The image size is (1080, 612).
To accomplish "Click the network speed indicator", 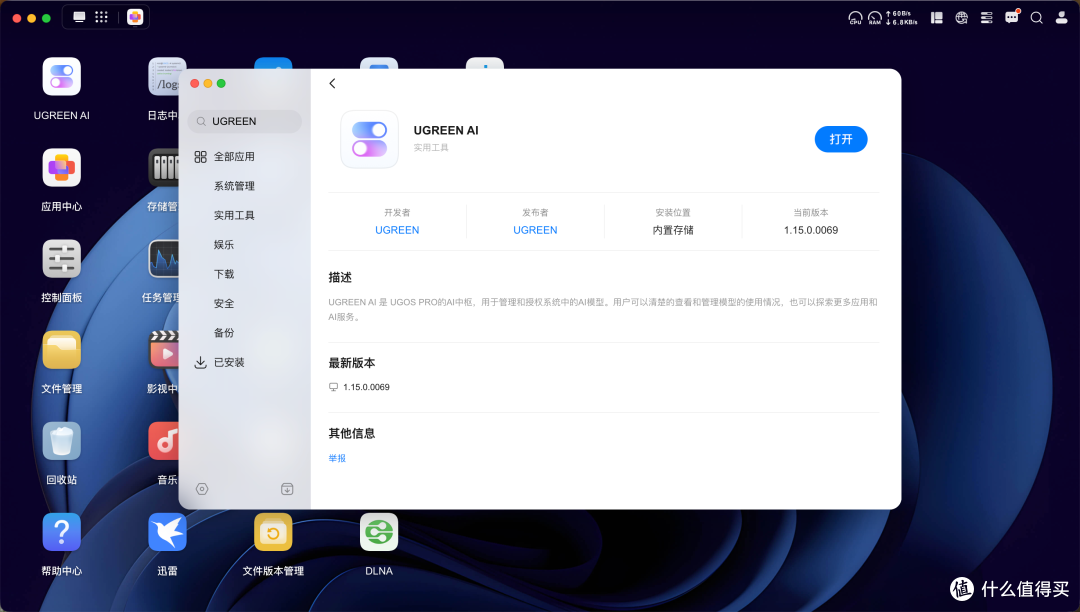I will point(902,18).
